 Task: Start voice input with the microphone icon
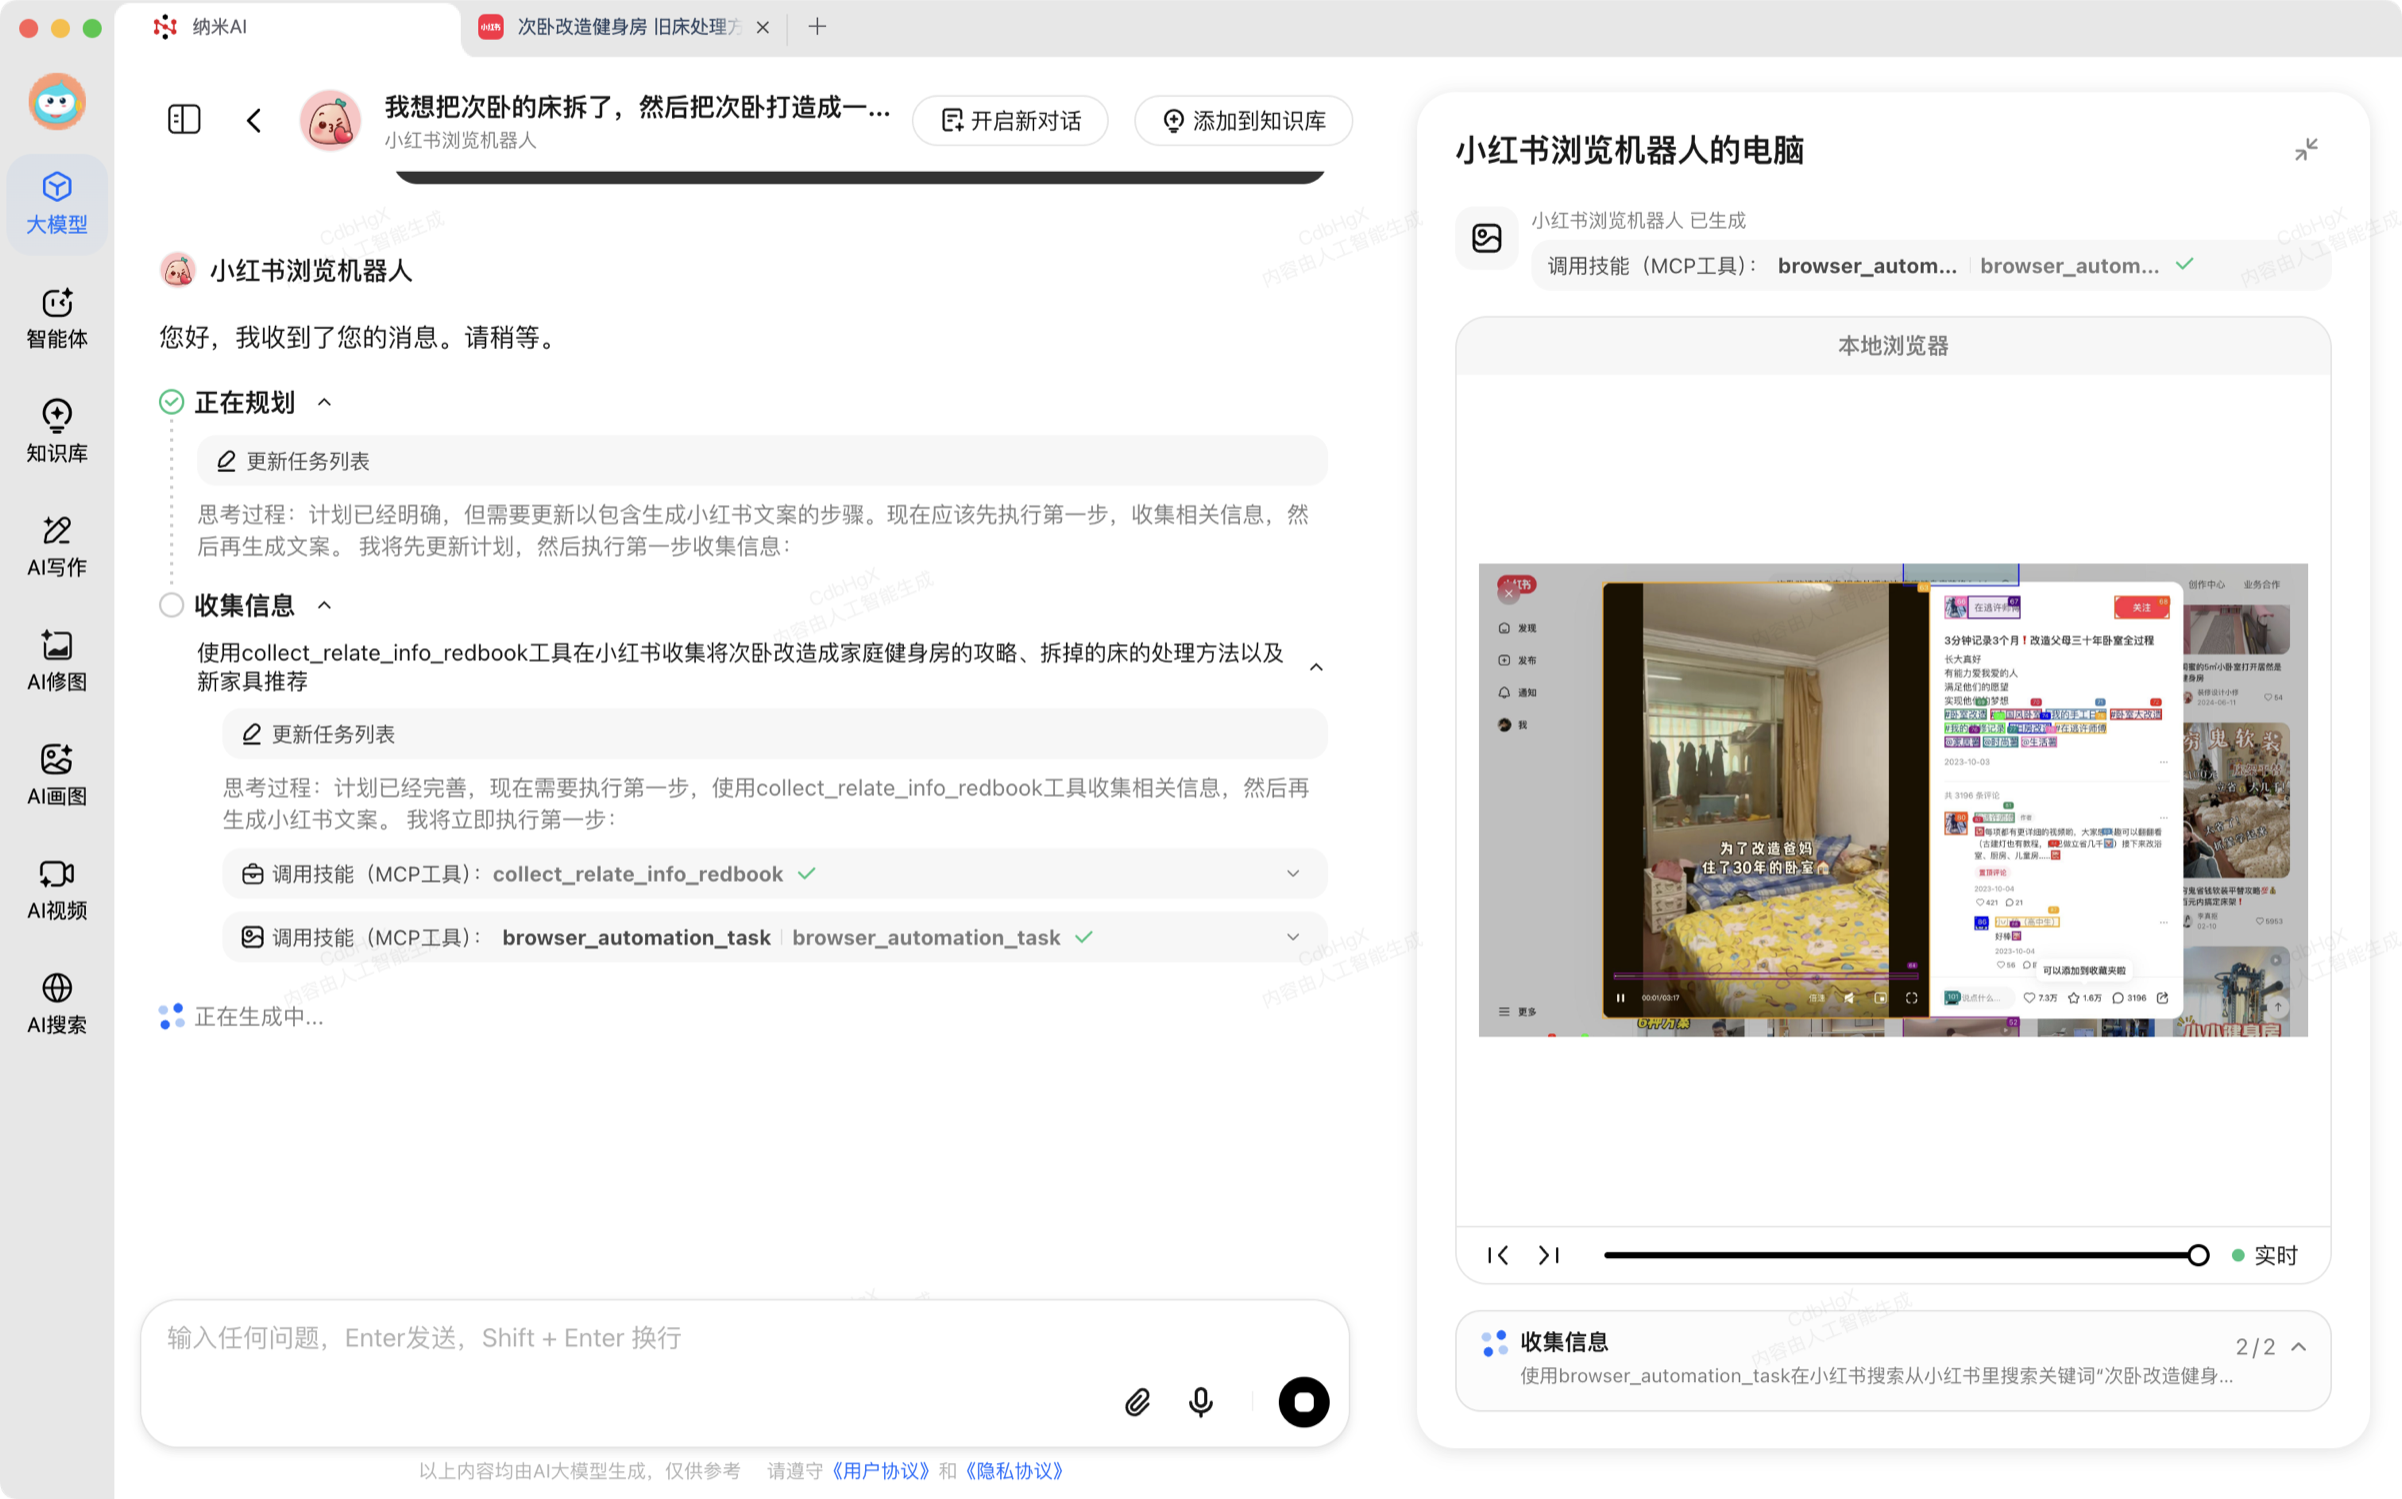point(1201,1403)
